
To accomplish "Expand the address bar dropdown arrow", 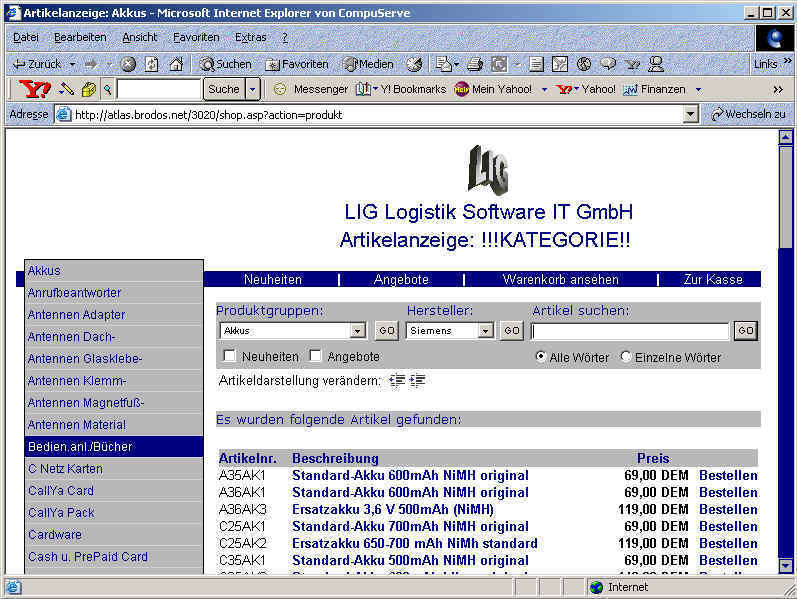I will tap(690, 115).
